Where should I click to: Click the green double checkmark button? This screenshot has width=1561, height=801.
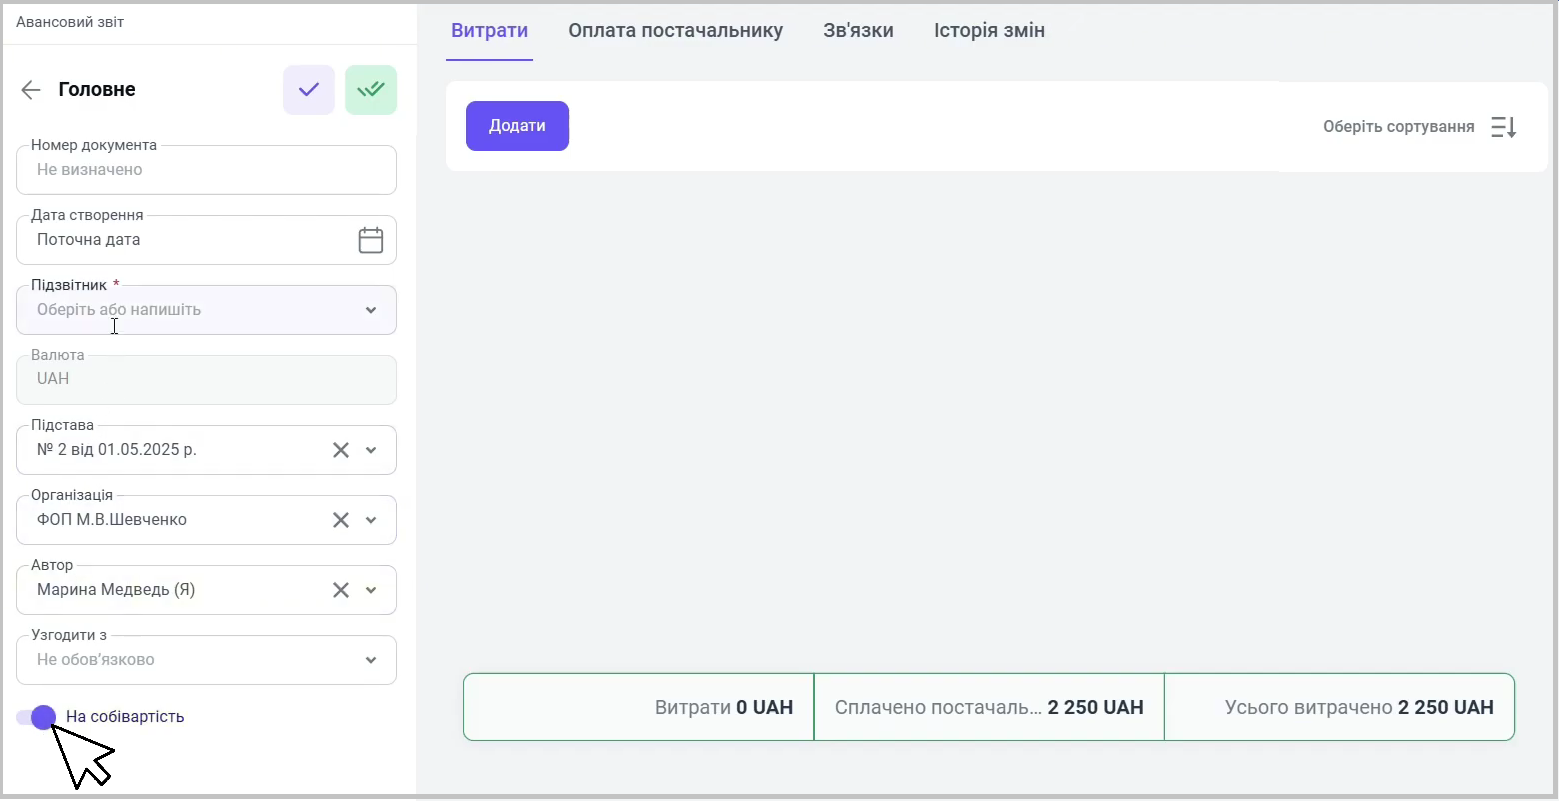371,90
